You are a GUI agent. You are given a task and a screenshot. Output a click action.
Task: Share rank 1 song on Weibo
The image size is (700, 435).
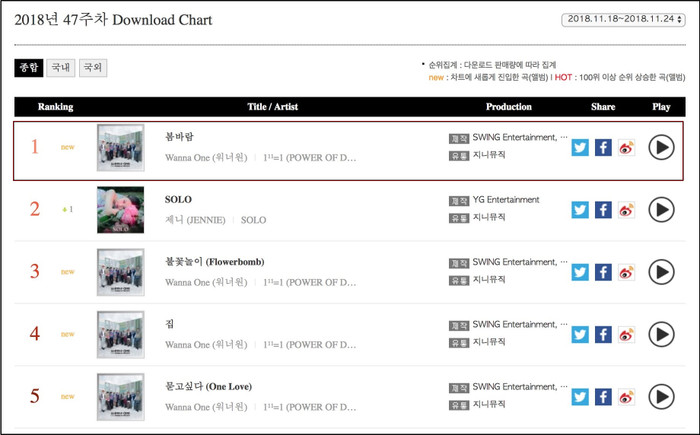tap(626, 147)
